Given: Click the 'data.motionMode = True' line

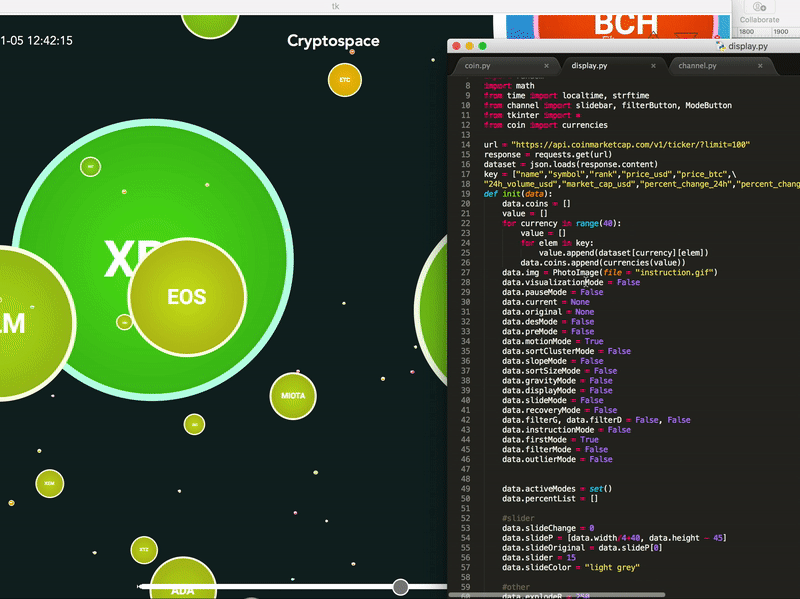Looking at the screenshot, I should pos(553,341).
